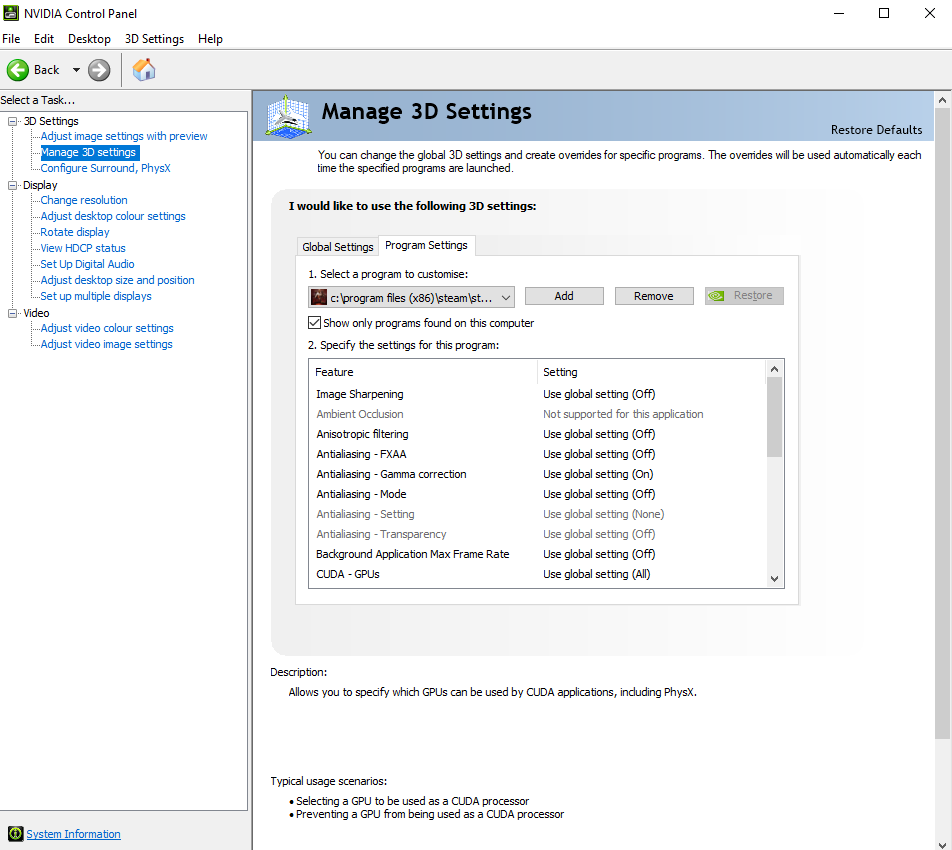Open Change resolution
This screenshot has width=952, height=850.
coord(84,200)
